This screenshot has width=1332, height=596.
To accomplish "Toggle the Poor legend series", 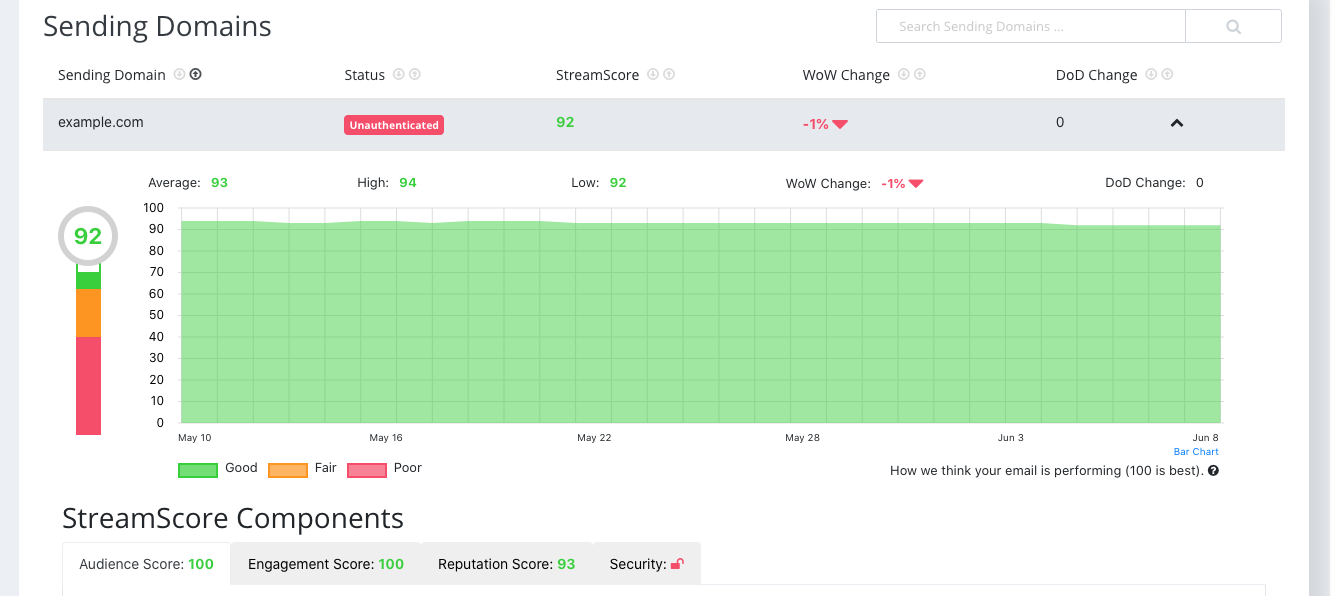I will coord(384,469).
